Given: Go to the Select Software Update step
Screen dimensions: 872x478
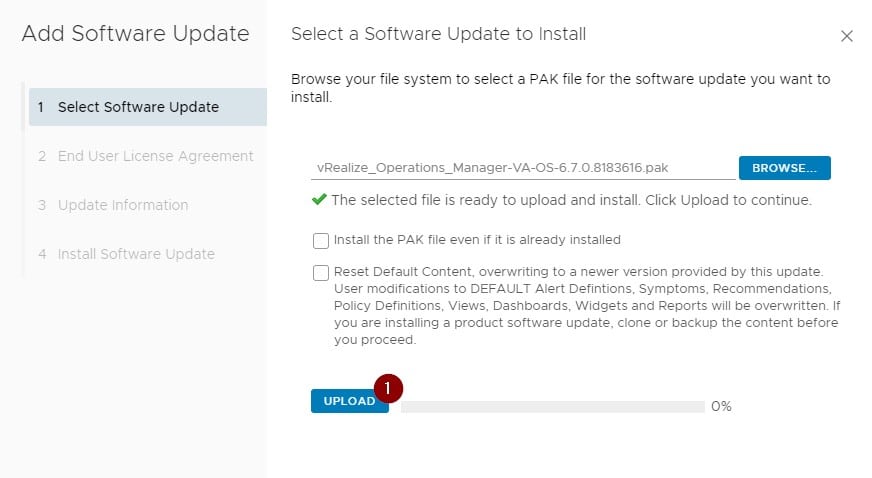Looking at the screenshot, I should pos(138,107).
